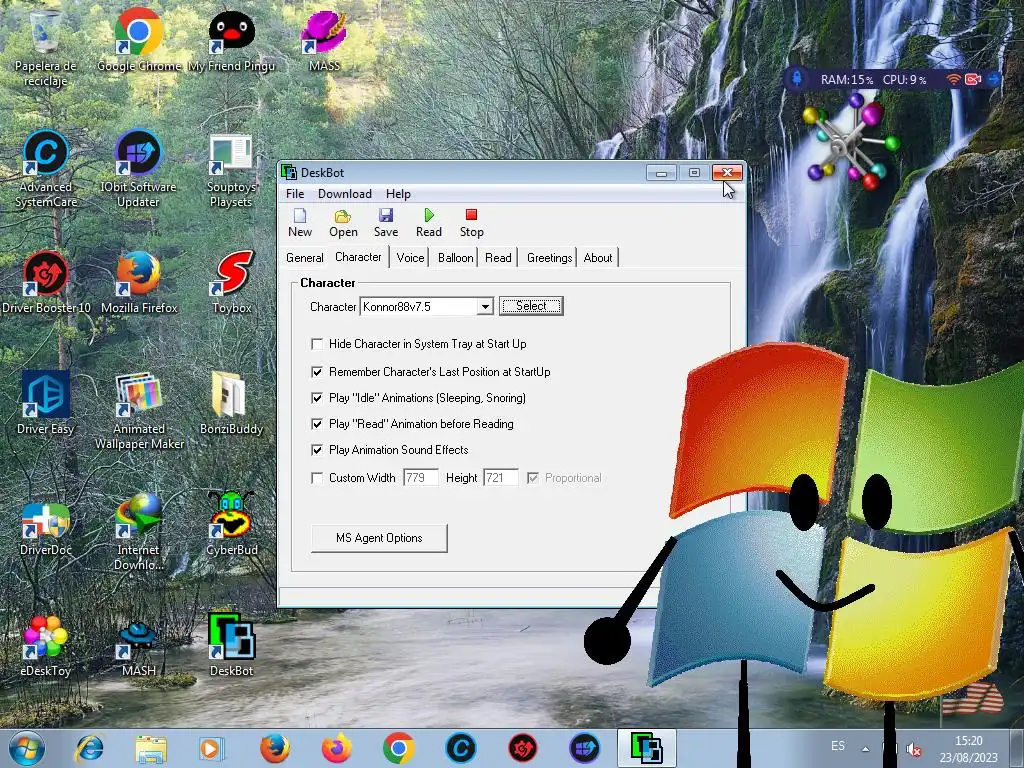
Task: Switch to the Voice tab
Action: point(410,258)
